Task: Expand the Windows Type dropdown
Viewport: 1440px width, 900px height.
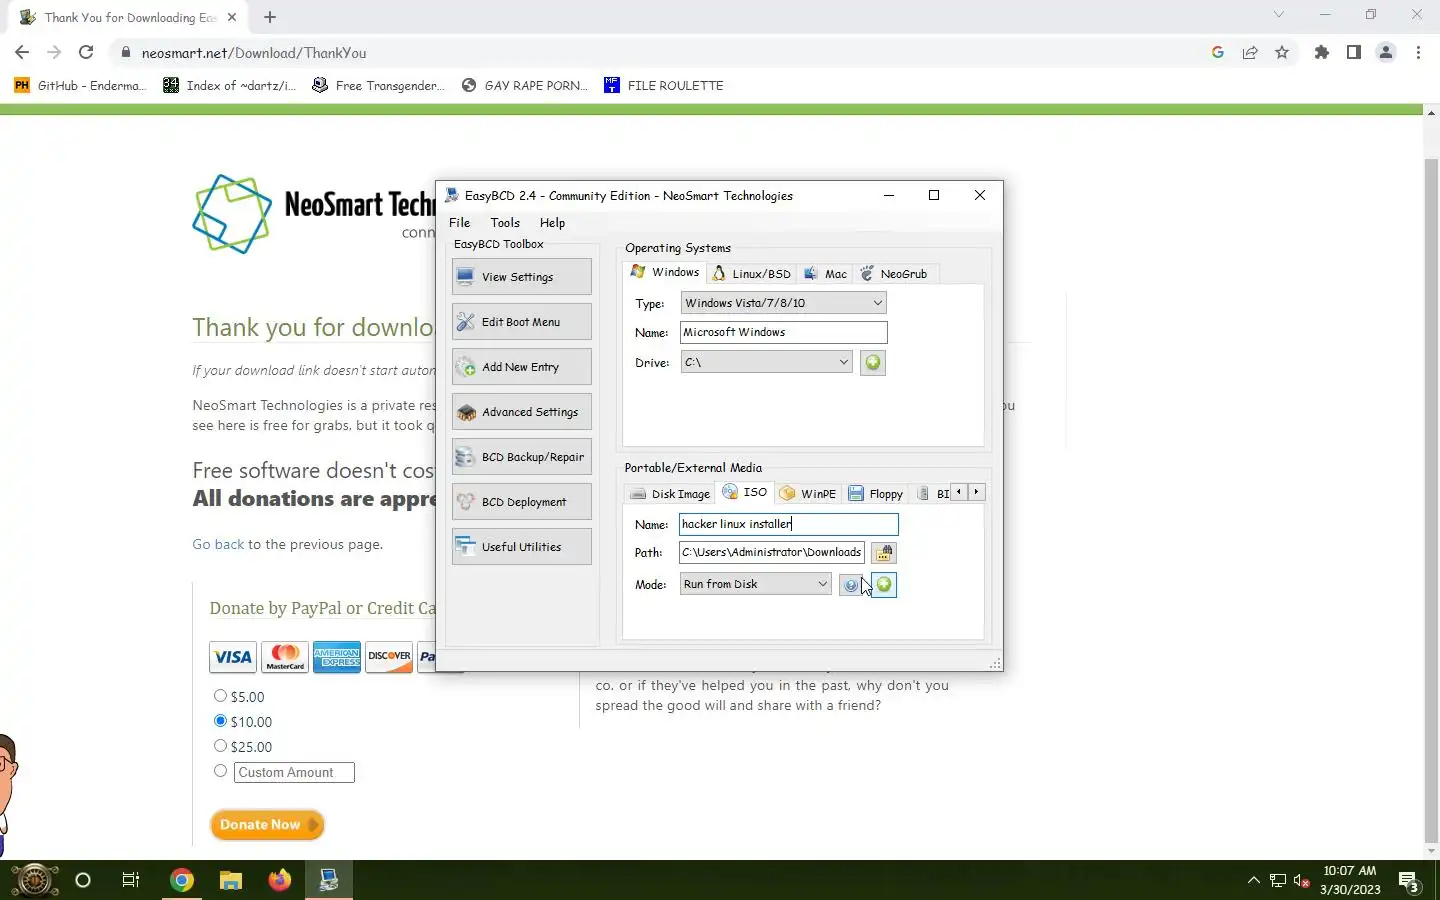Action: tap(783, 303)
